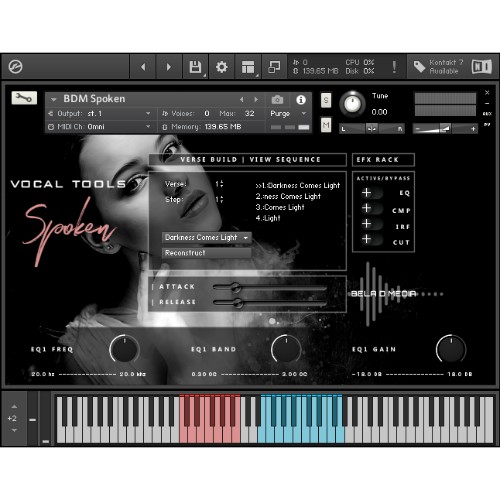Toggle the IRF effect active/bypass
500x500 pixels.
371,224
